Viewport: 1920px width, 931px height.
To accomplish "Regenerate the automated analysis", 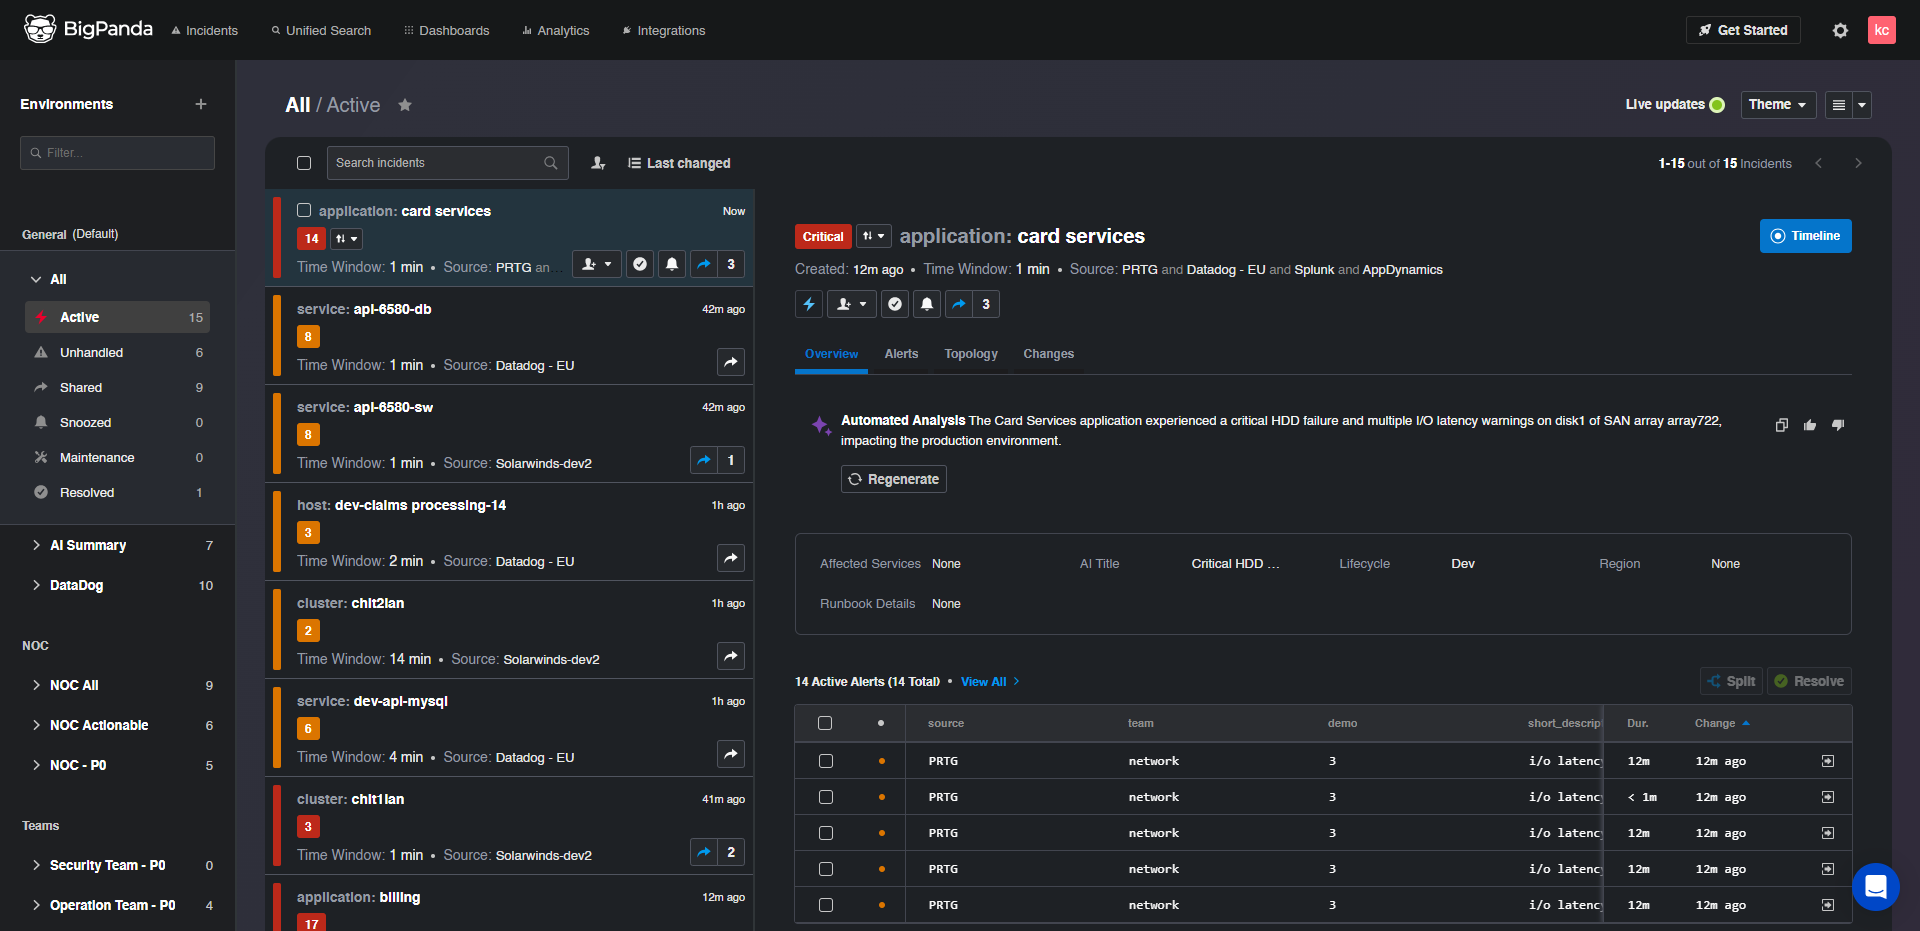I will [x=893, y=479].
